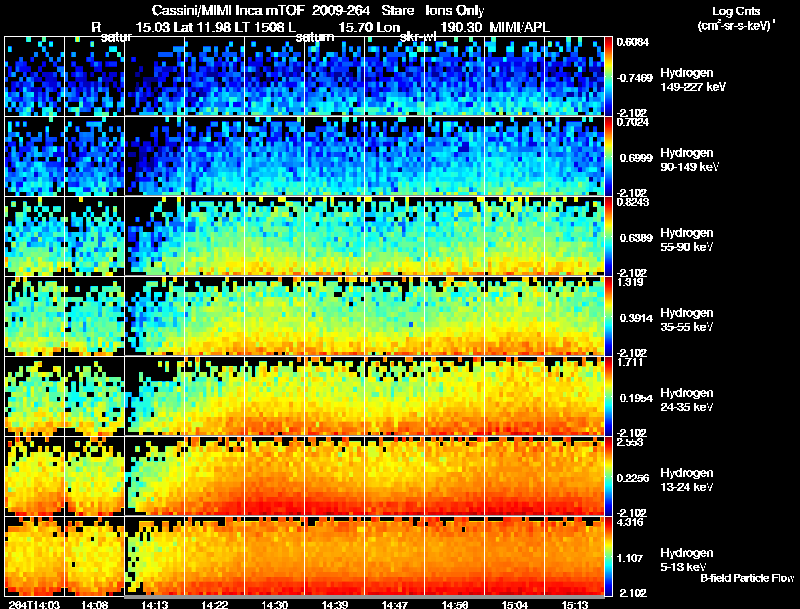Click the '14:30' time axis label

pos(274,604)
